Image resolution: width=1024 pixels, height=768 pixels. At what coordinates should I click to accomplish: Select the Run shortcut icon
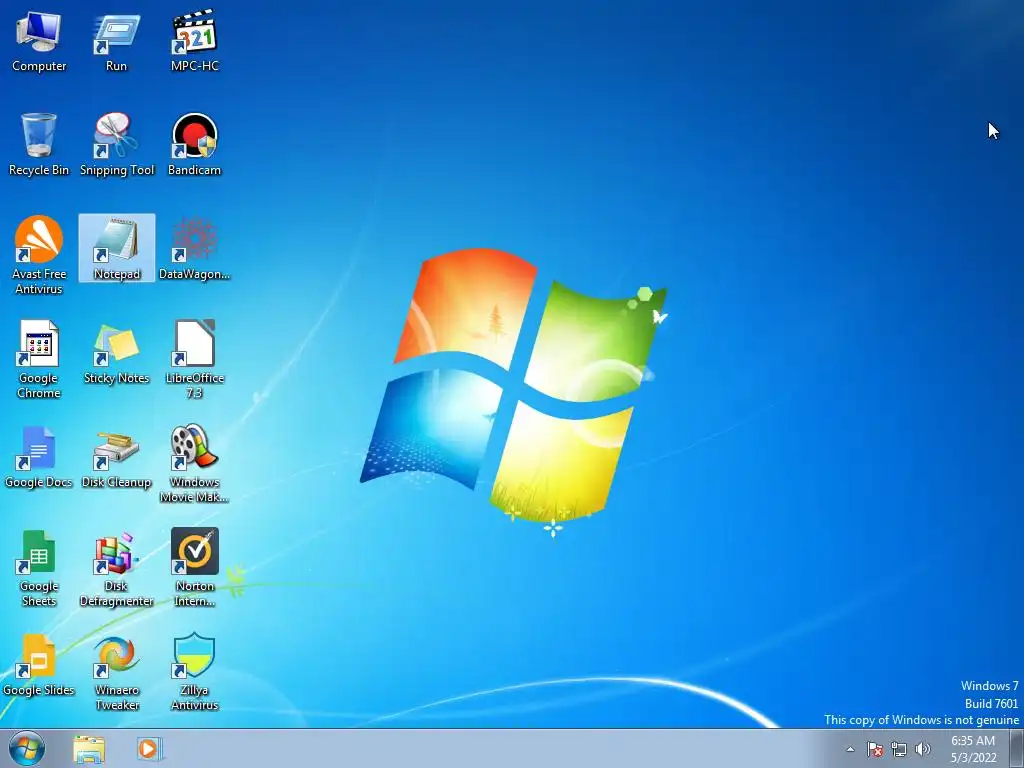116,41
